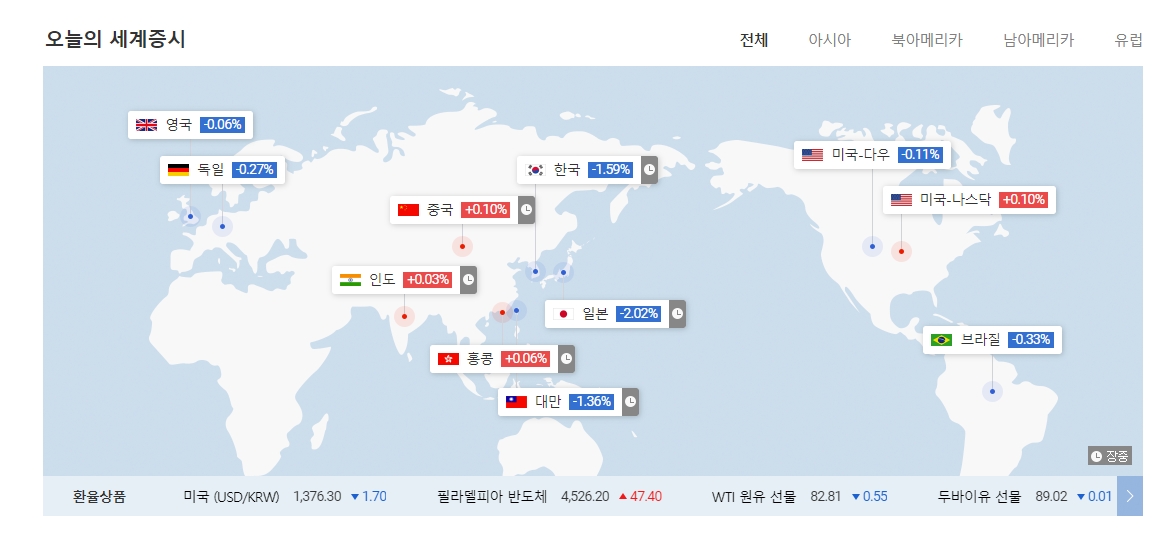Click the Germany flag icon
The height and width of the screenshot is (545, 1171).
178,170
